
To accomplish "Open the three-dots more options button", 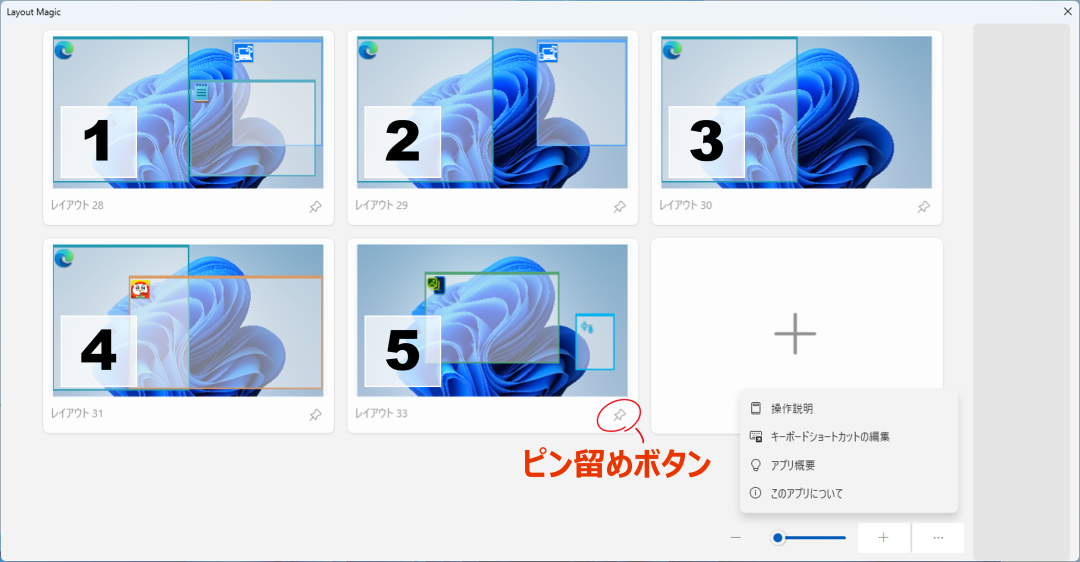I will [938, 538].
